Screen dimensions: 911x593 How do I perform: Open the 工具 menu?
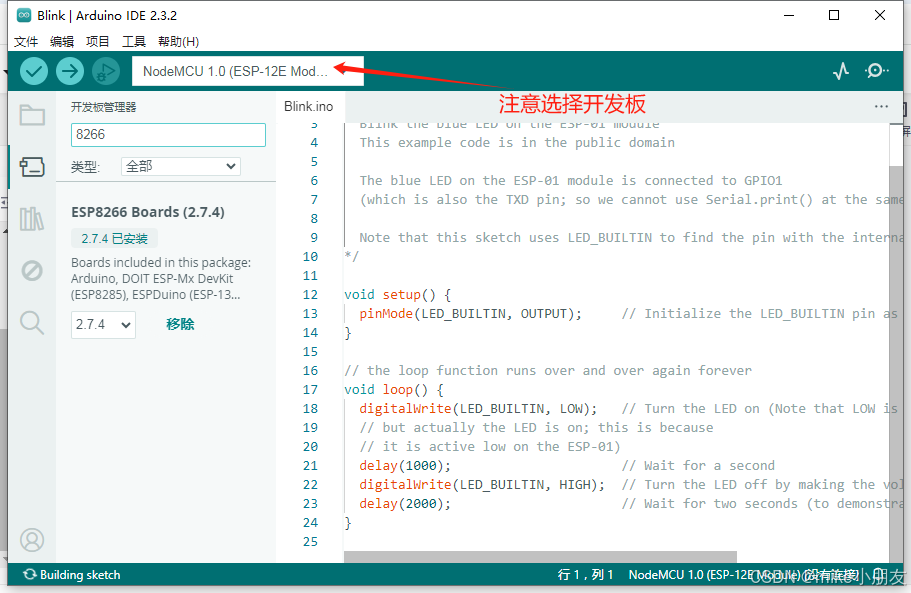point(134,42)
